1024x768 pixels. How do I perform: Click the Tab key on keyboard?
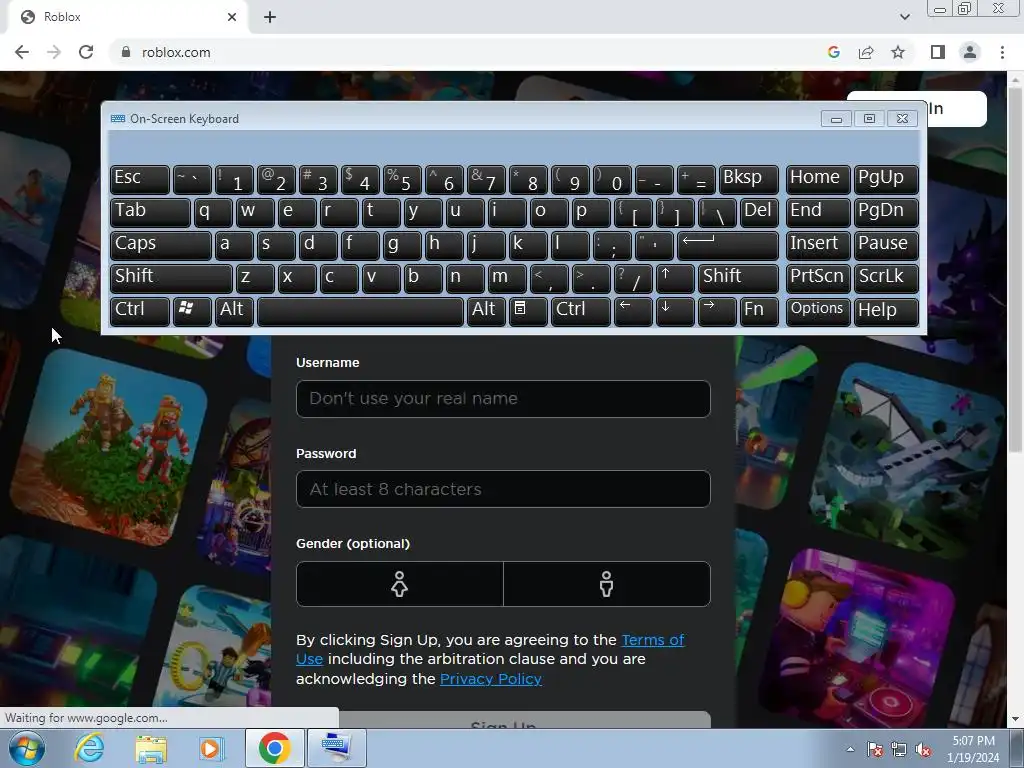click(x=150, y=212)
